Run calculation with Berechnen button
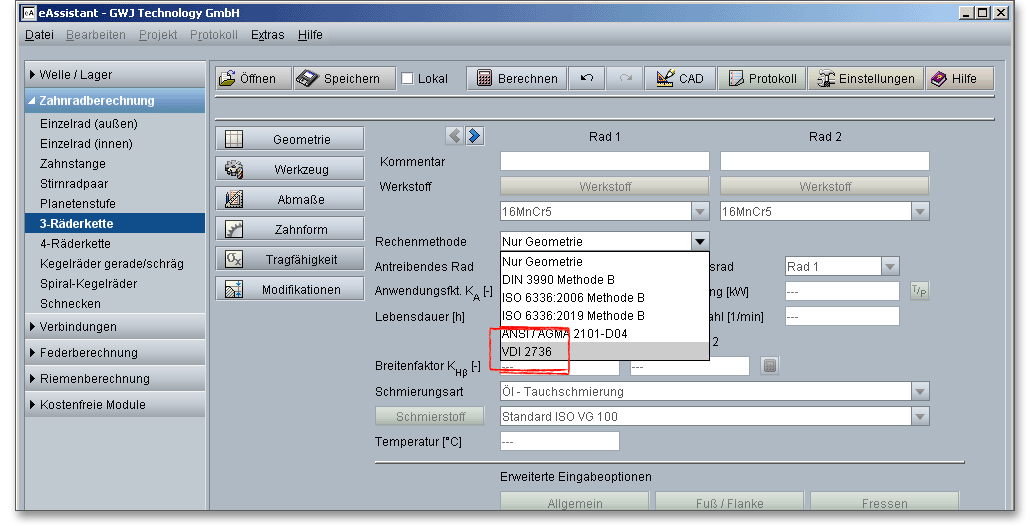Image resolution: width=1030 pixels, height=526 pixels. [x=517, y=79]
